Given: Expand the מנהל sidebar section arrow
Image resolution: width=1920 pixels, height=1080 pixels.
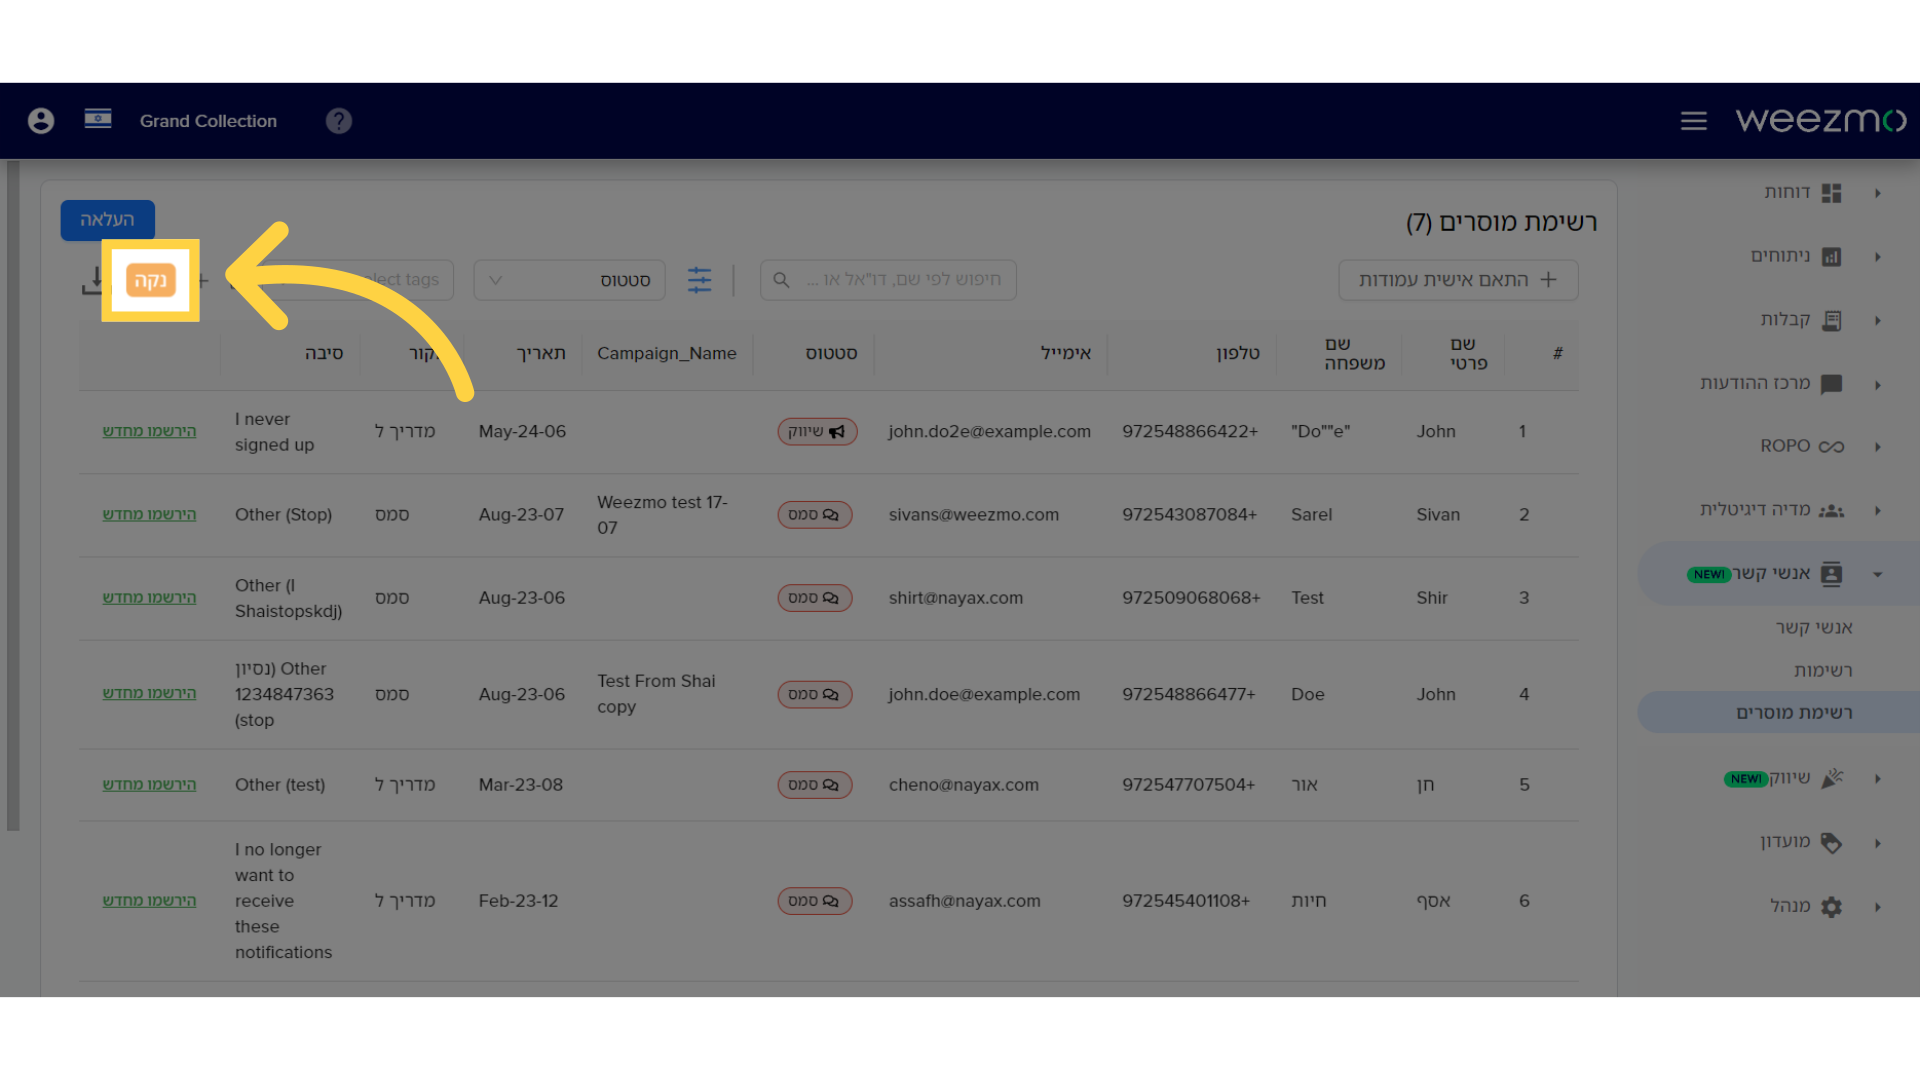Looking at the screenshot, I should point(1878,907).
